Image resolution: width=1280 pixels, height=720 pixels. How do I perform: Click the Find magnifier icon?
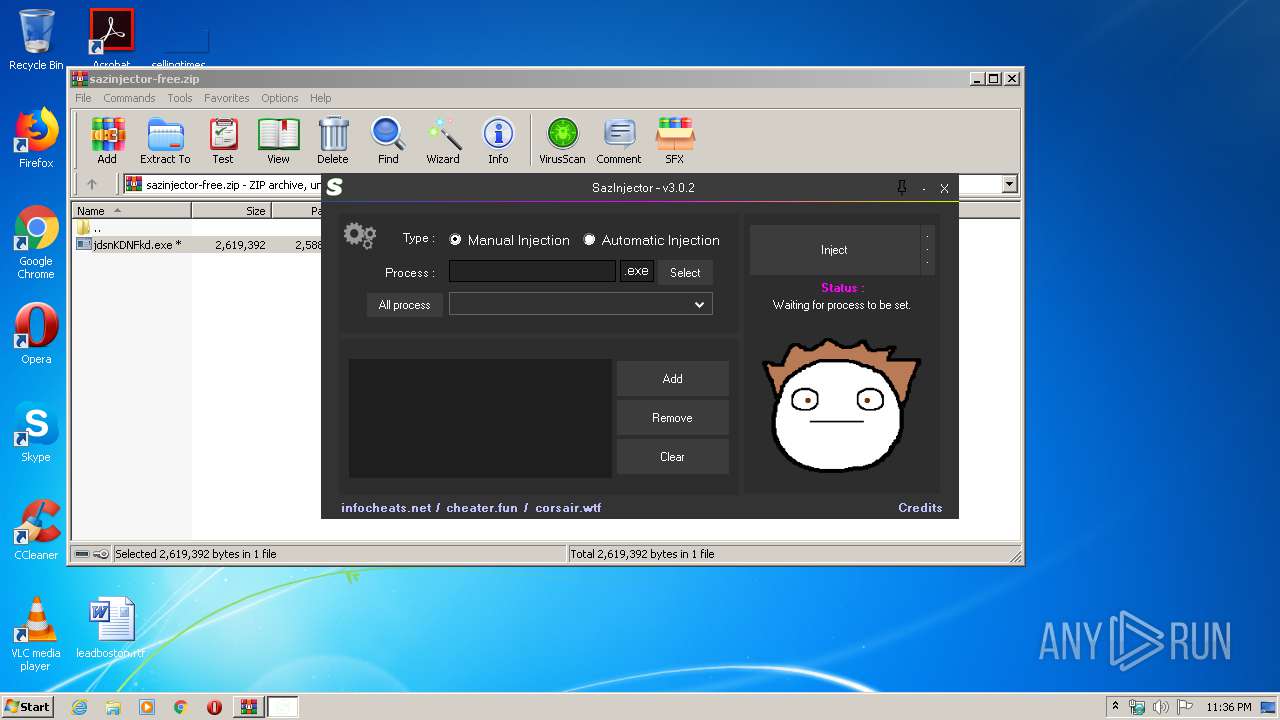[x=388, y=140]
